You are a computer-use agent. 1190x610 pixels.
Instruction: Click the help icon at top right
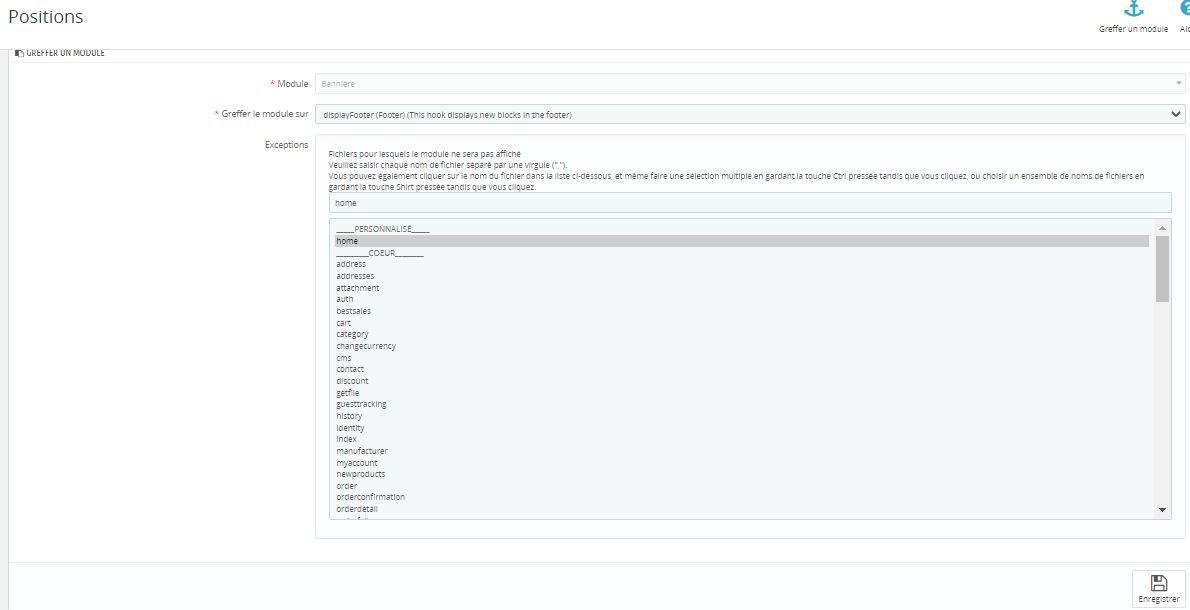[1185, 8]
